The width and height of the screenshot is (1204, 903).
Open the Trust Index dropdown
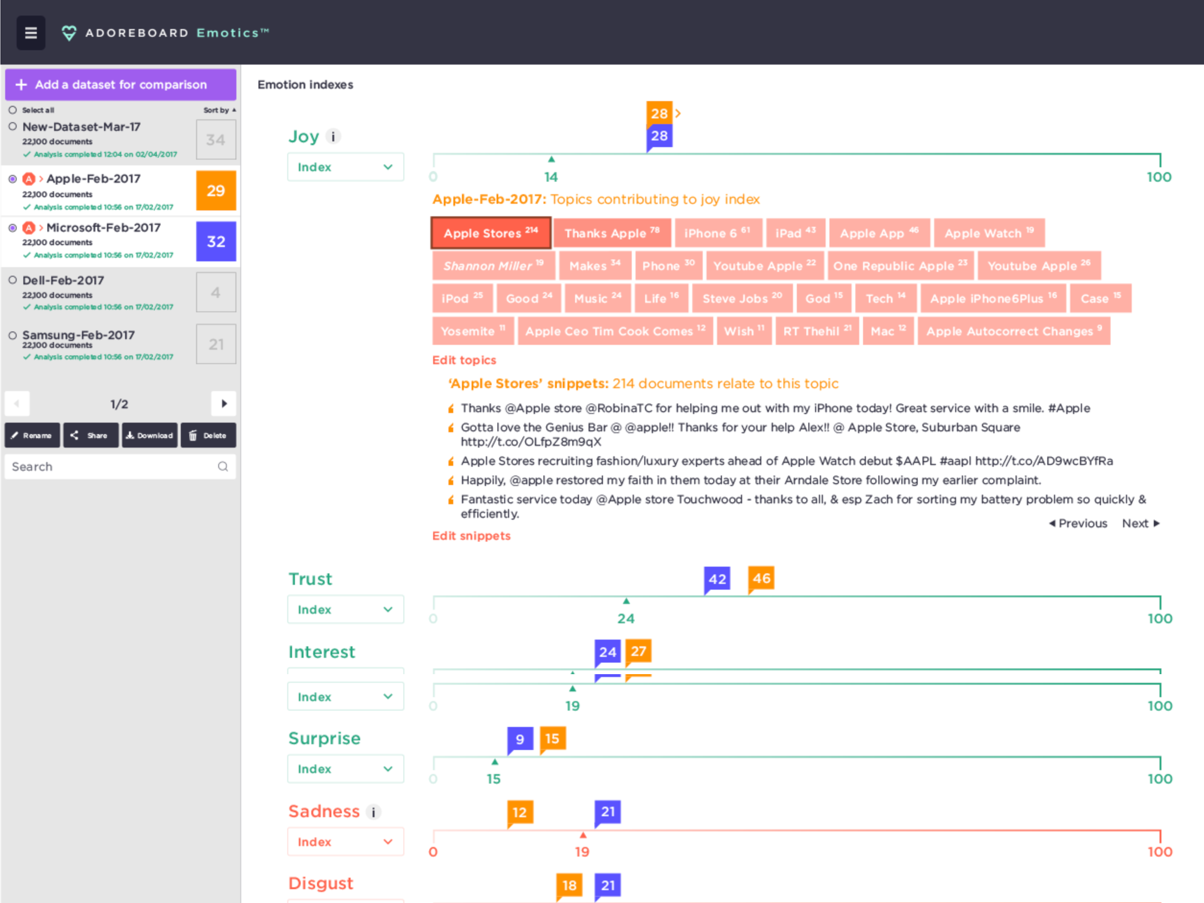click(346, 610)
